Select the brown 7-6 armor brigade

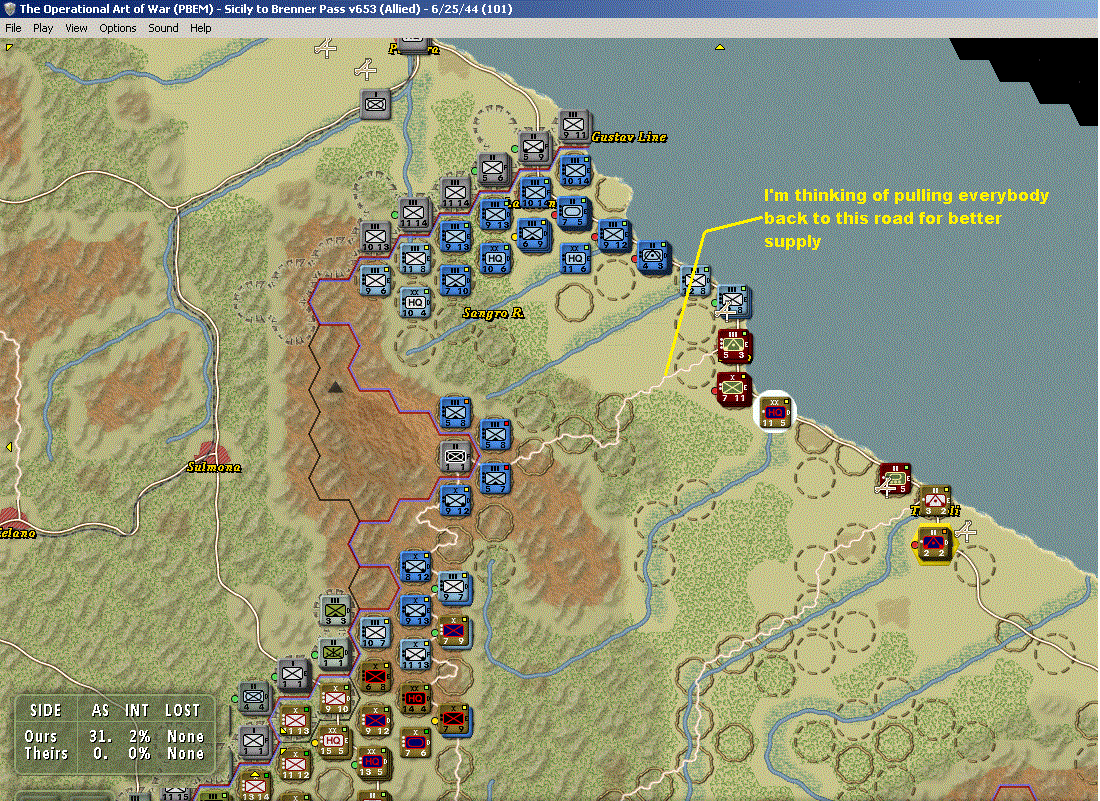coord(415,742)
